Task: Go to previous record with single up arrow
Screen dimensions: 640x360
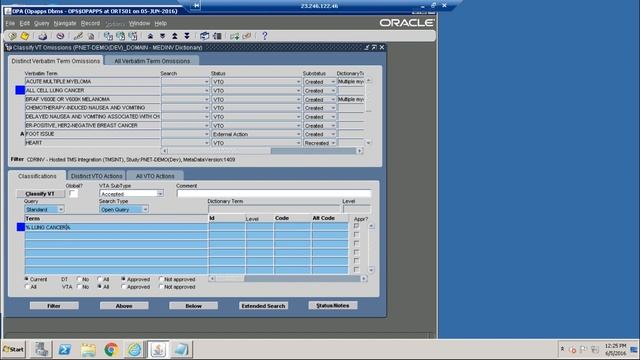Action: (150, 36)
